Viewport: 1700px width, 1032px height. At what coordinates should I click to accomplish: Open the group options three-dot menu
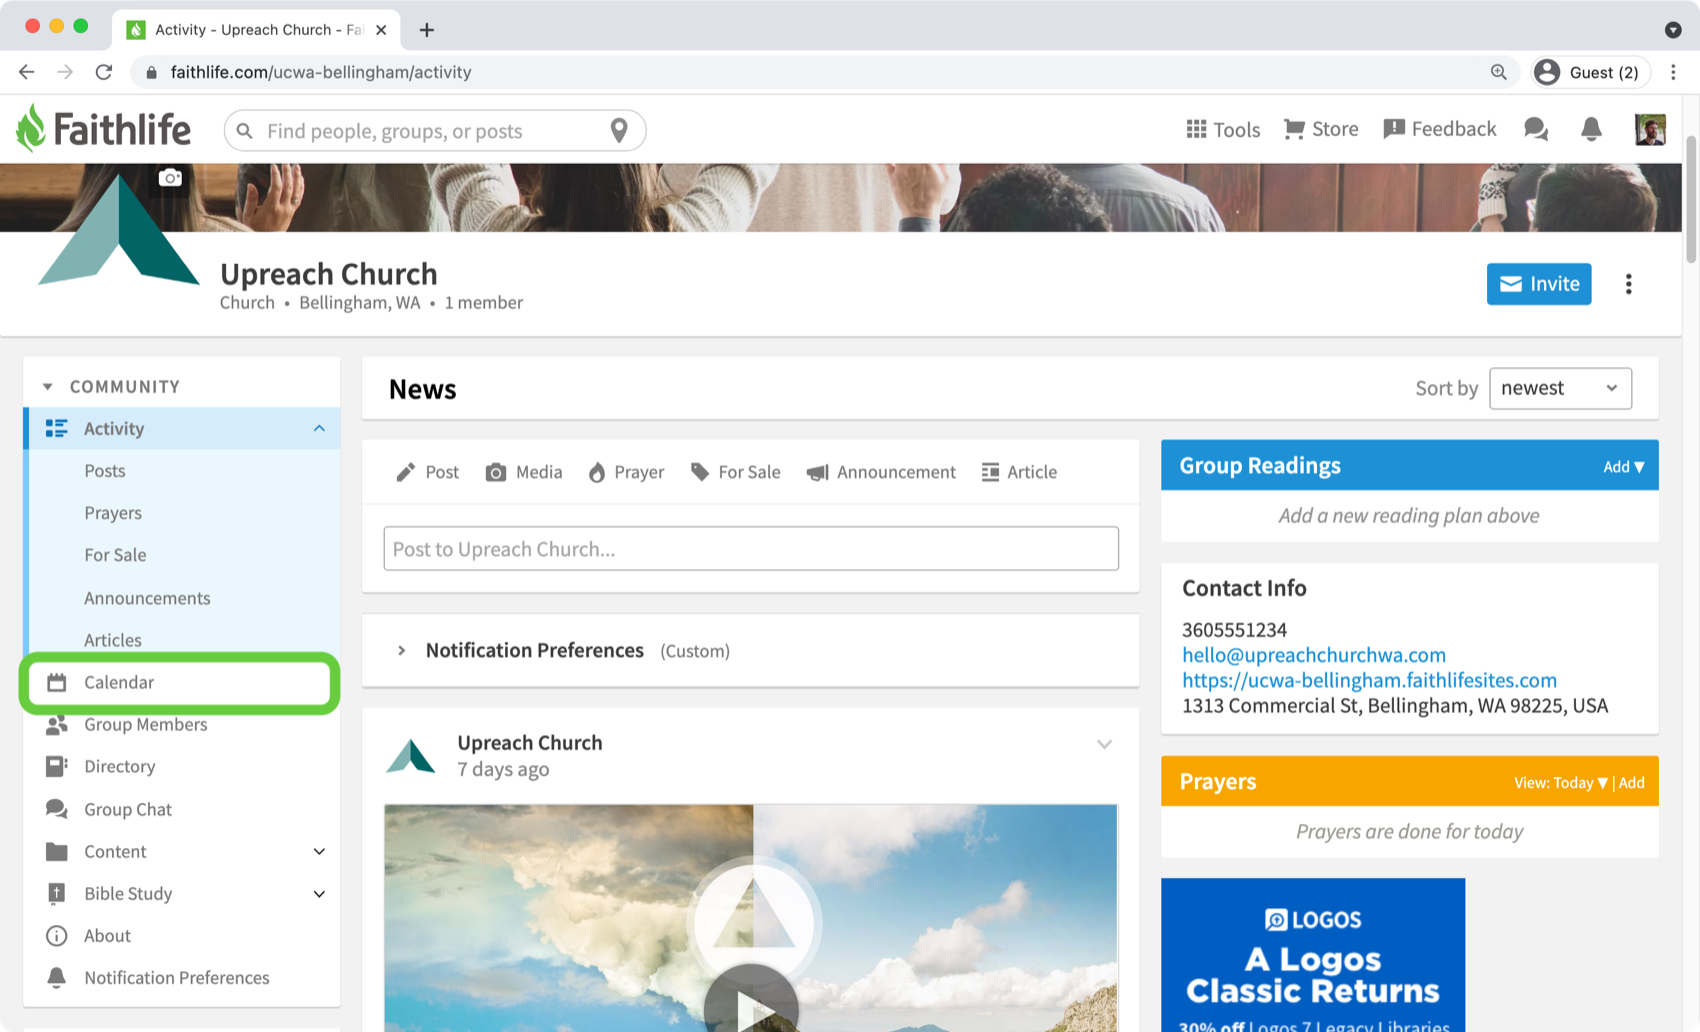coord(1629,284)
